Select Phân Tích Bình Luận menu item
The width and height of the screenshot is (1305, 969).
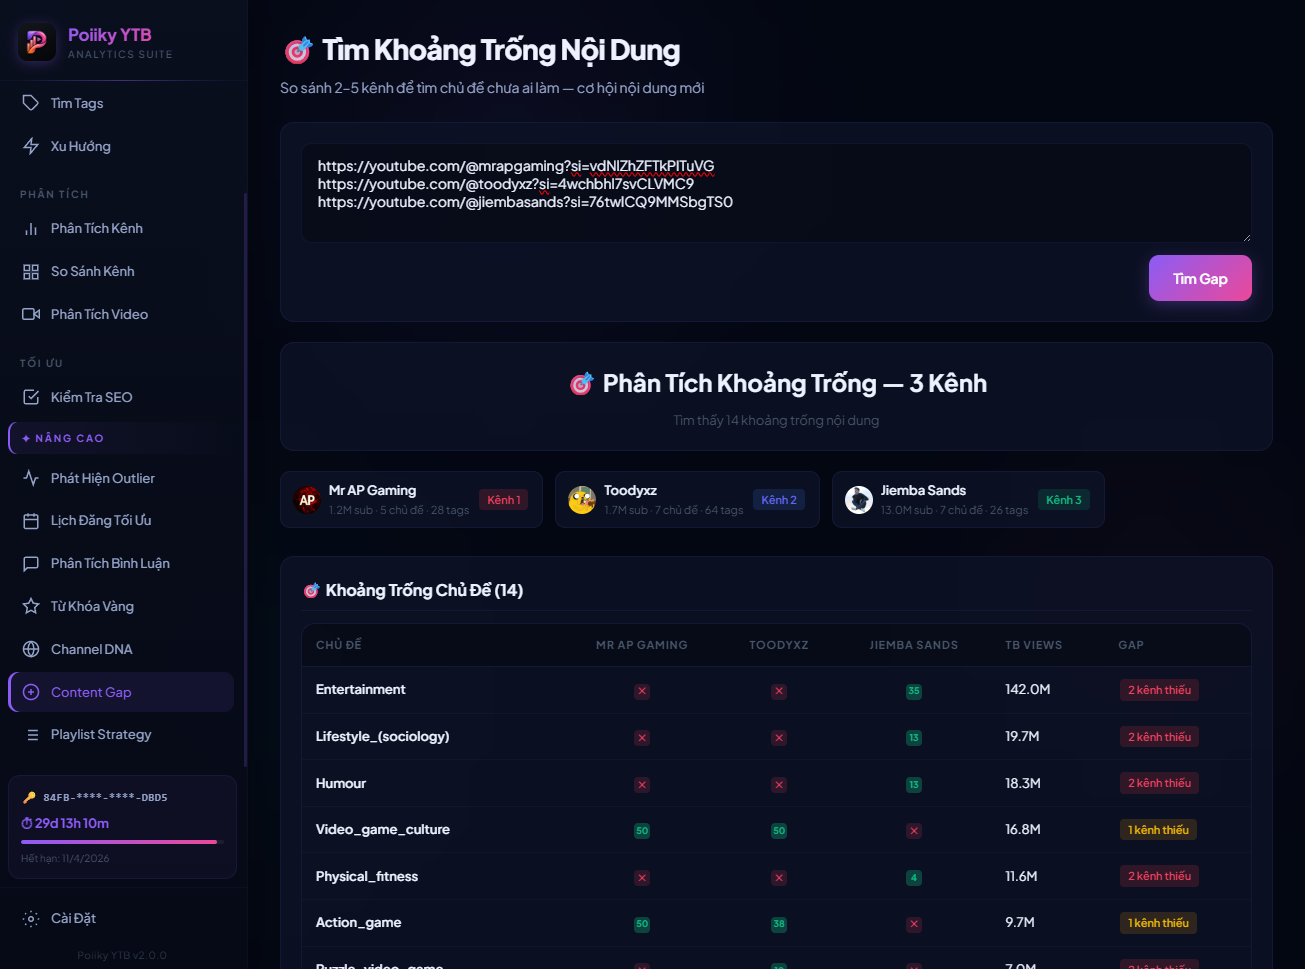[110, 563]
